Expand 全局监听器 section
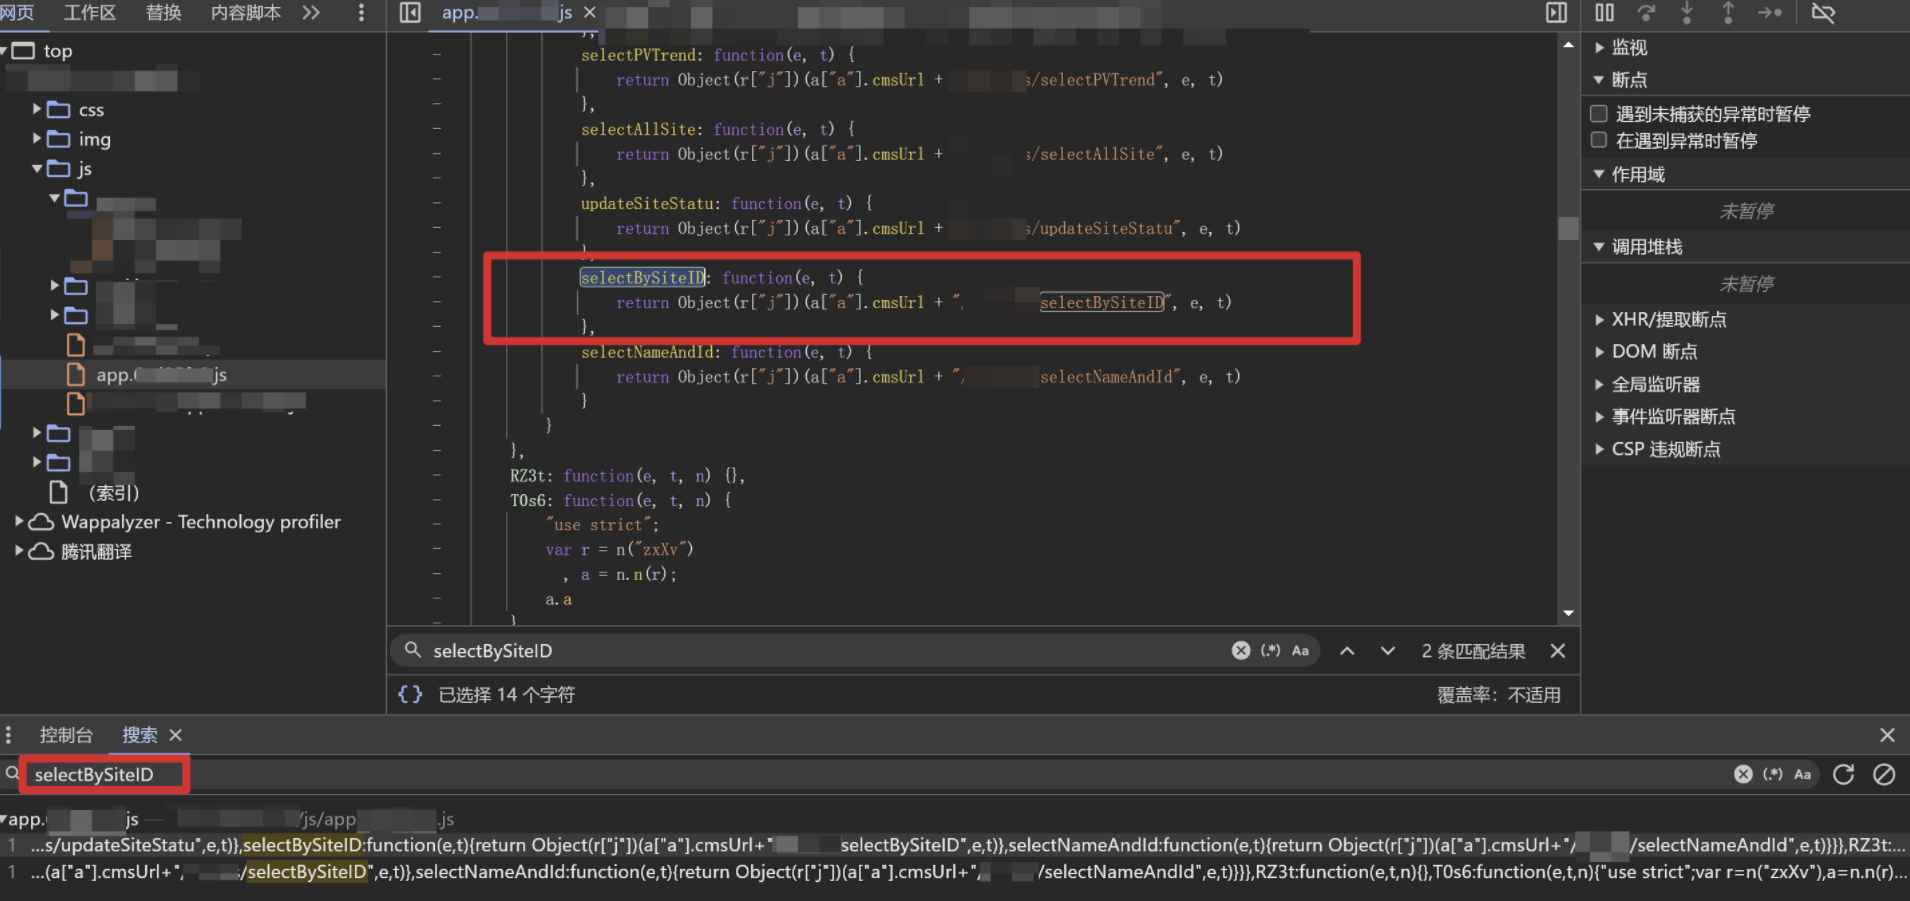The width and height of the screenshot is (1910, 901). tap(1599, 384)
